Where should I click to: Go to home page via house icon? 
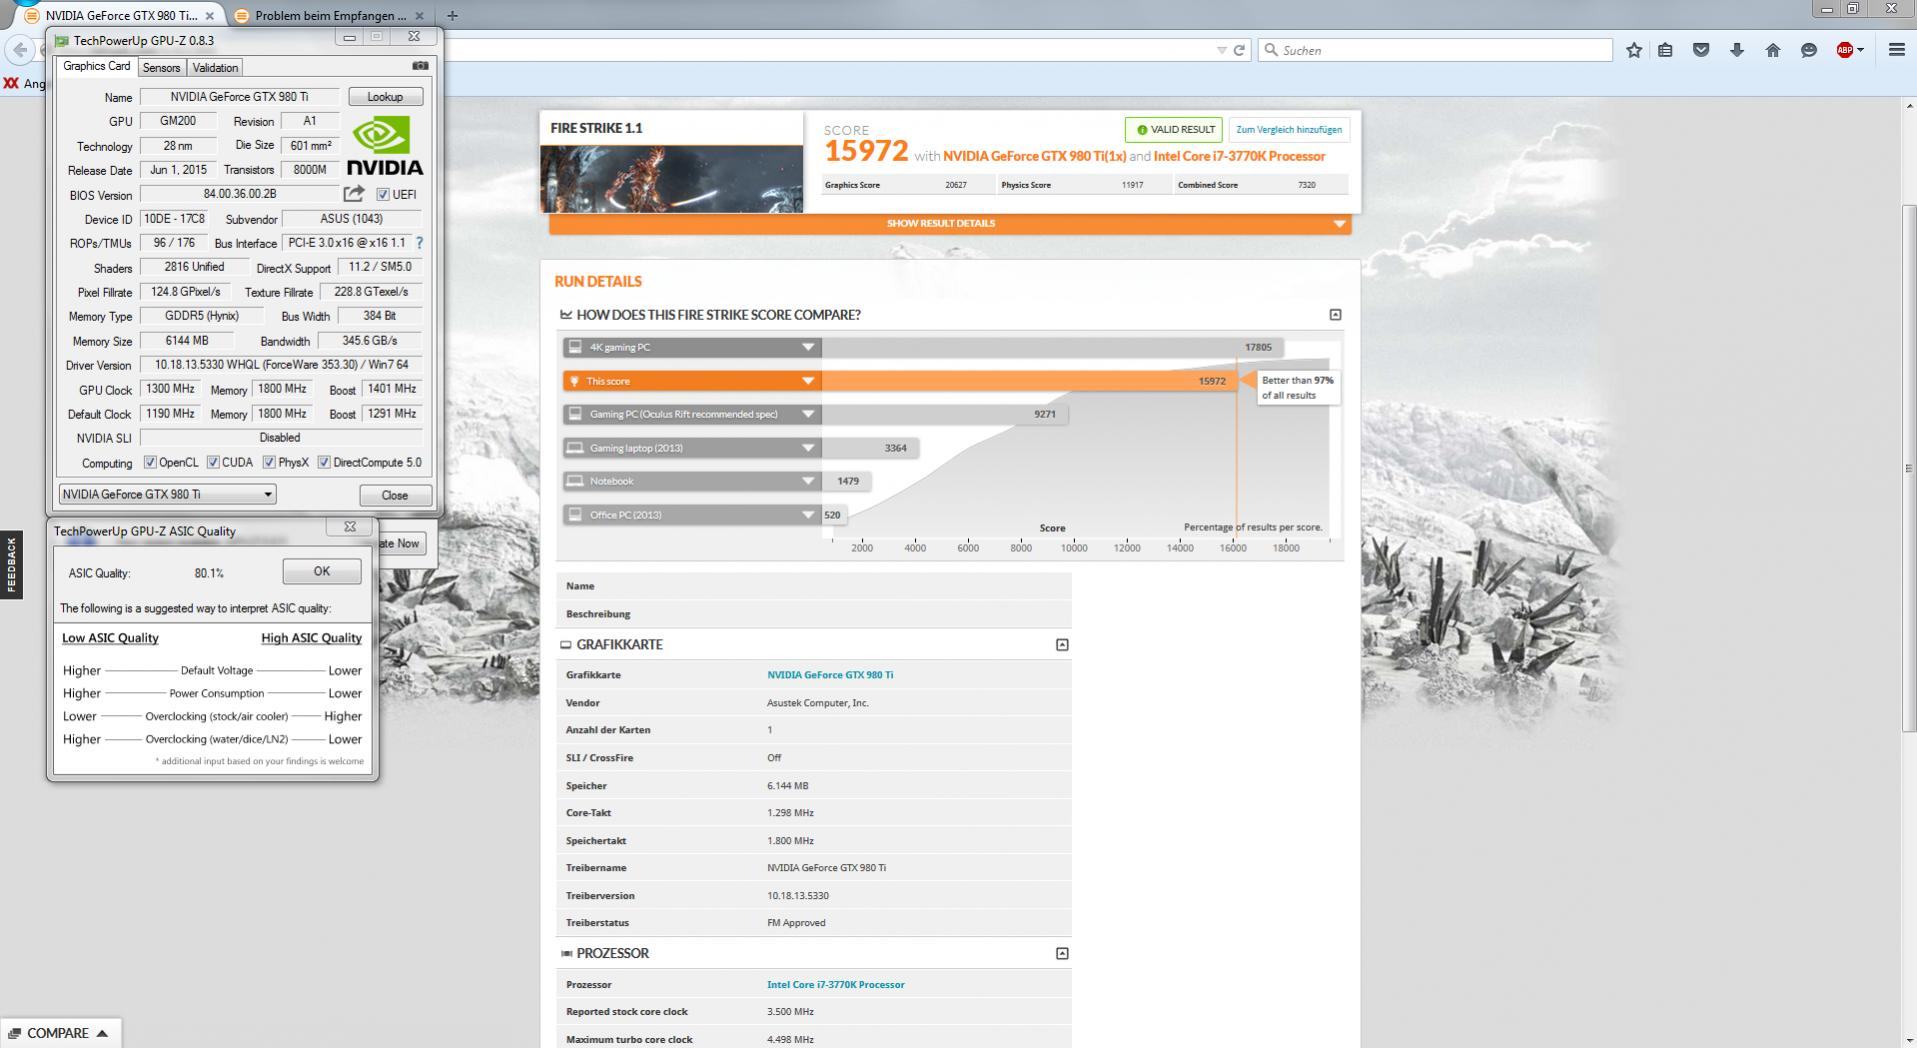pos(1773,50)
